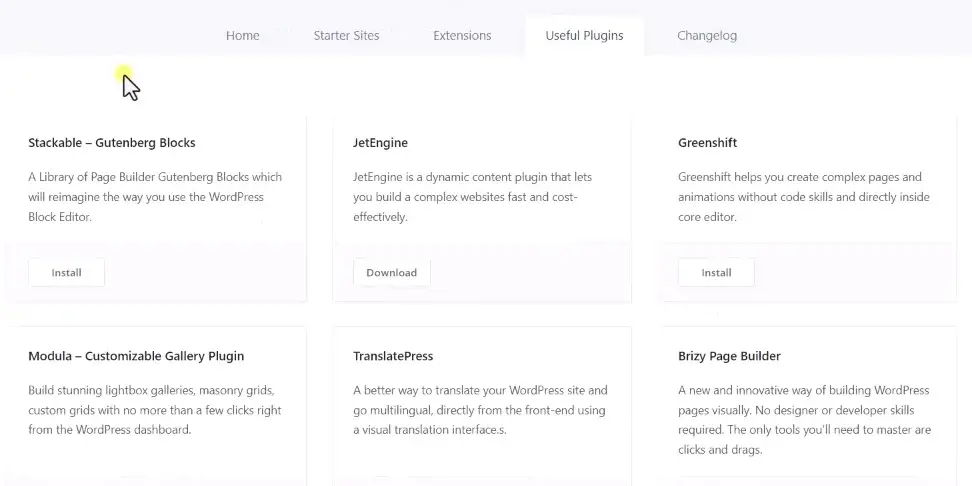
Task: Click the Greenshift card title
Action: point(707,143)
